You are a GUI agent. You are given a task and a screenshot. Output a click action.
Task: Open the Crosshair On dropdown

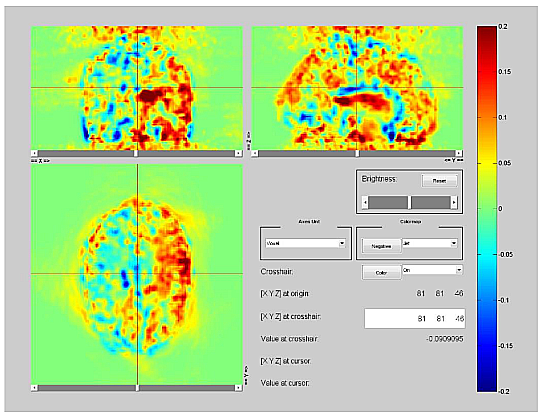(x=432, y=270)
